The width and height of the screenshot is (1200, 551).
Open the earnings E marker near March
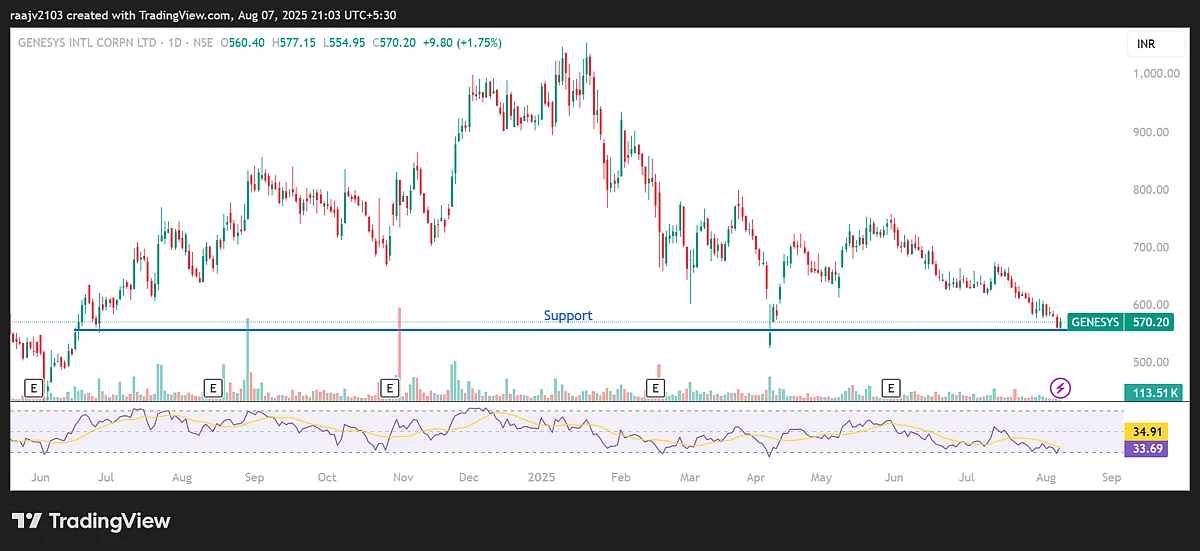(x=656, y=387)
